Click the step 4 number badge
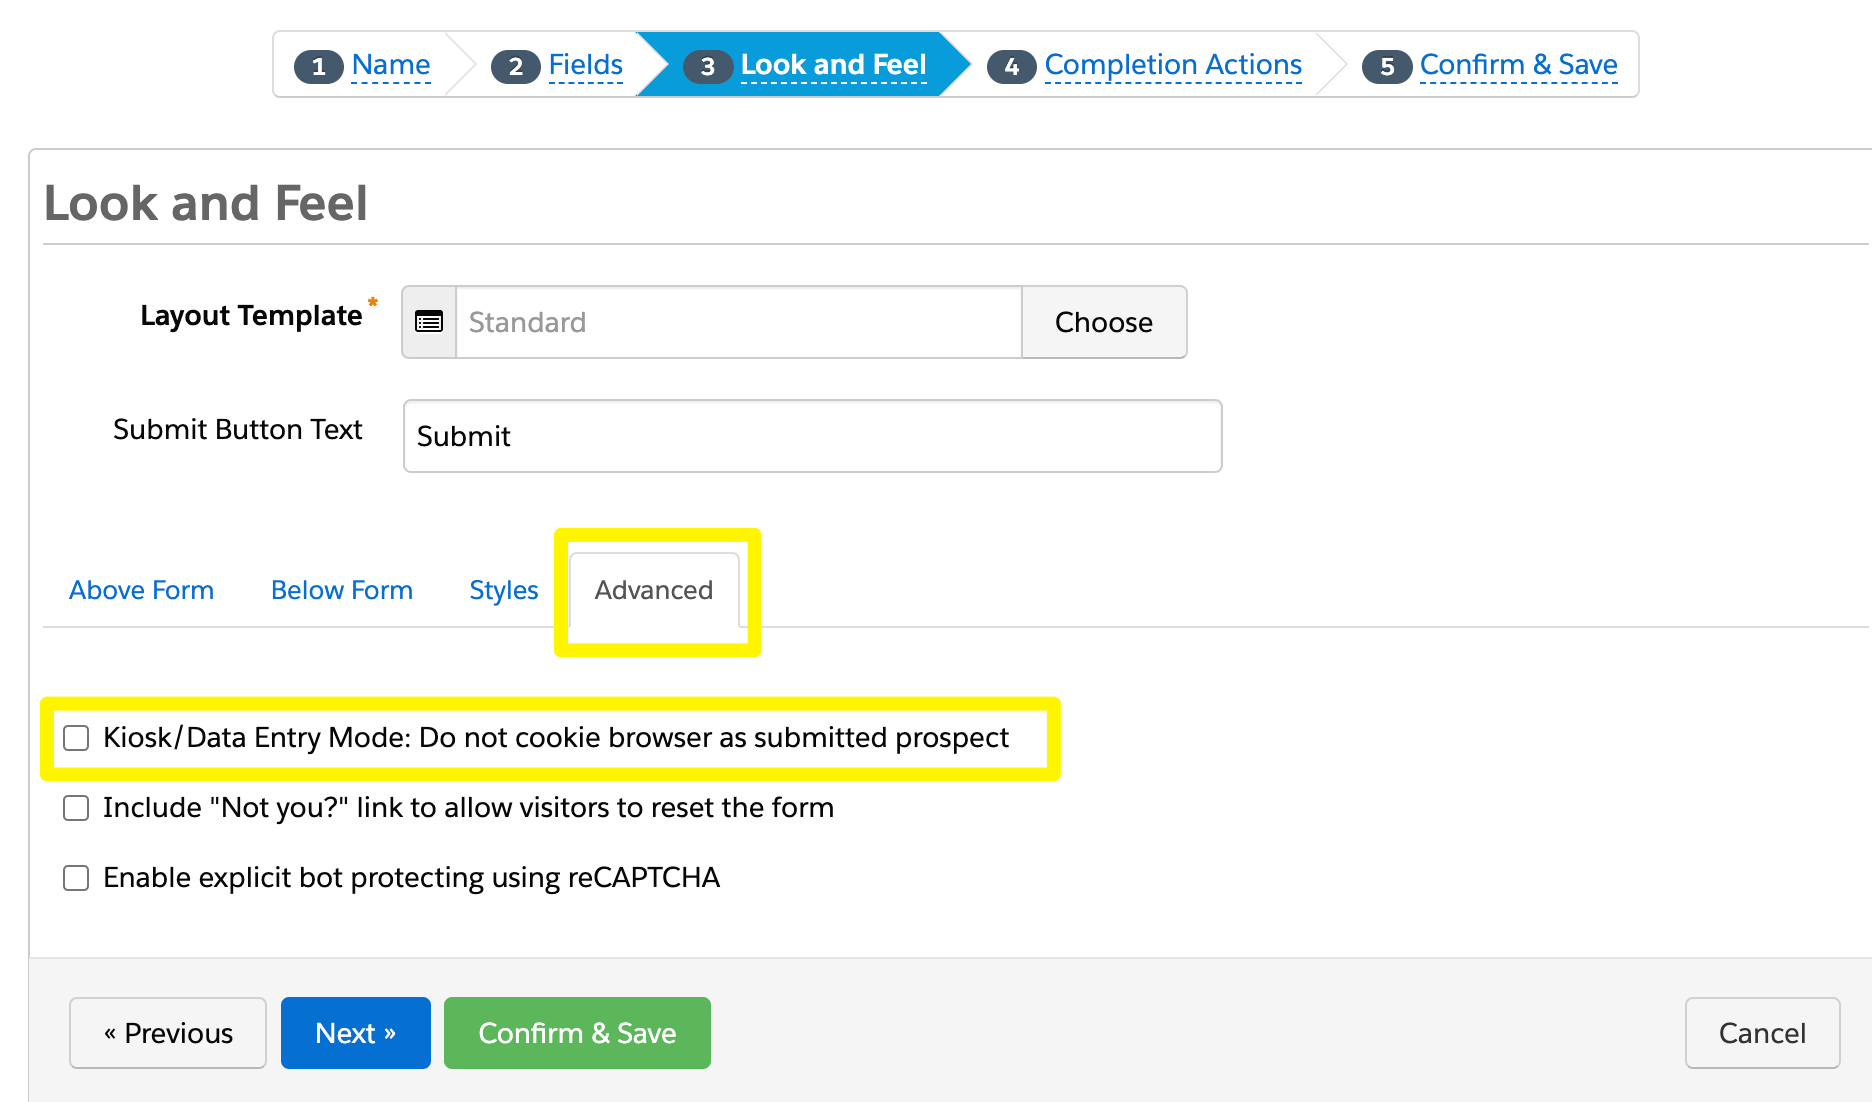The image size is (1872, 1102). tap(1012, 66)
